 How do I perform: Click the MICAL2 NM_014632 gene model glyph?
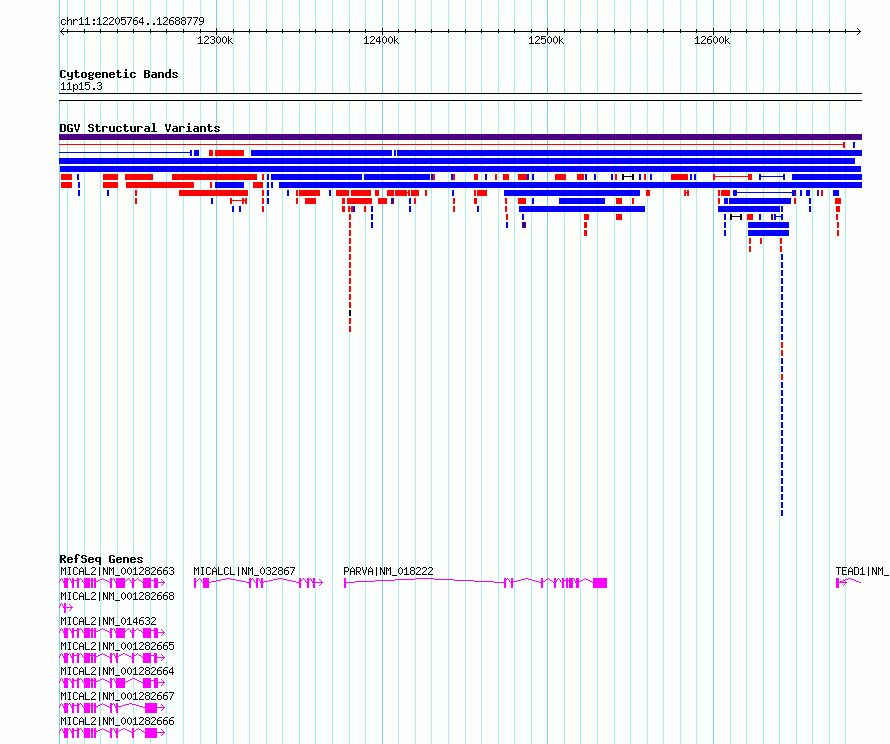click(x=112, y=633)
